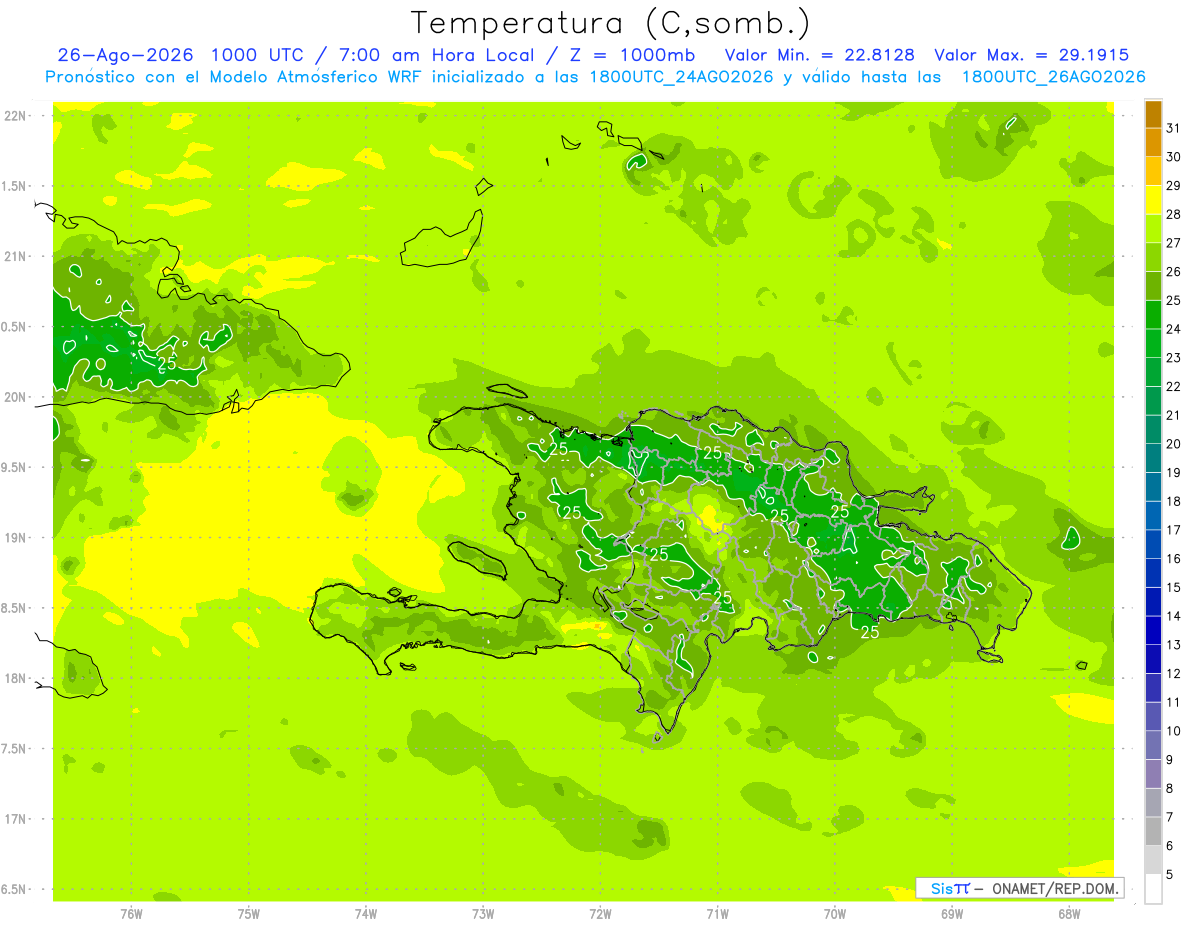Click the '74W' longitude axis label
This screenshot has width=1200, height=927.
pos(366,913)
